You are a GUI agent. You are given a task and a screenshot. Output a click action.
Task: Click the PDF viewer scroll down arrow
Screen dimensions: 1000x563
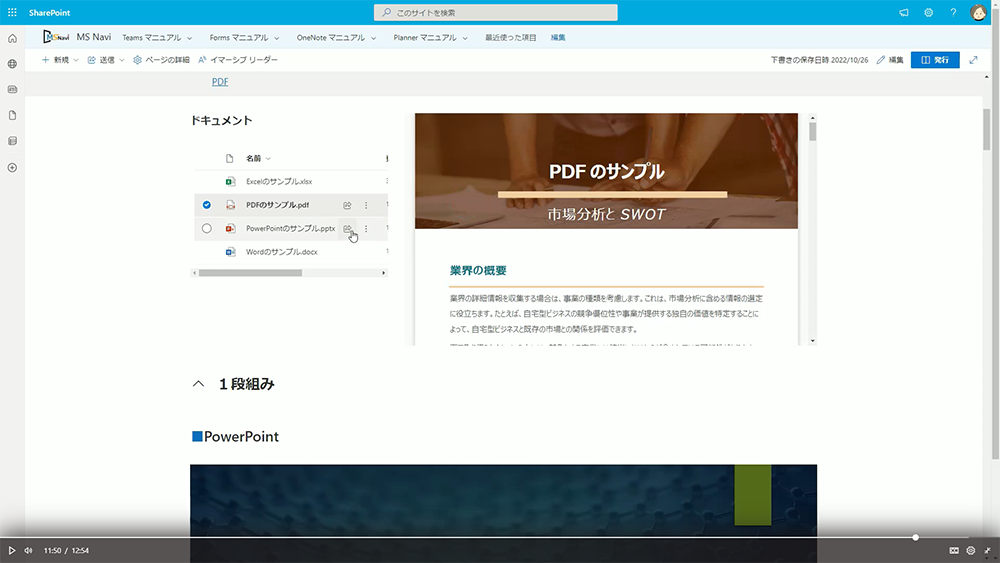pos(812,341)
